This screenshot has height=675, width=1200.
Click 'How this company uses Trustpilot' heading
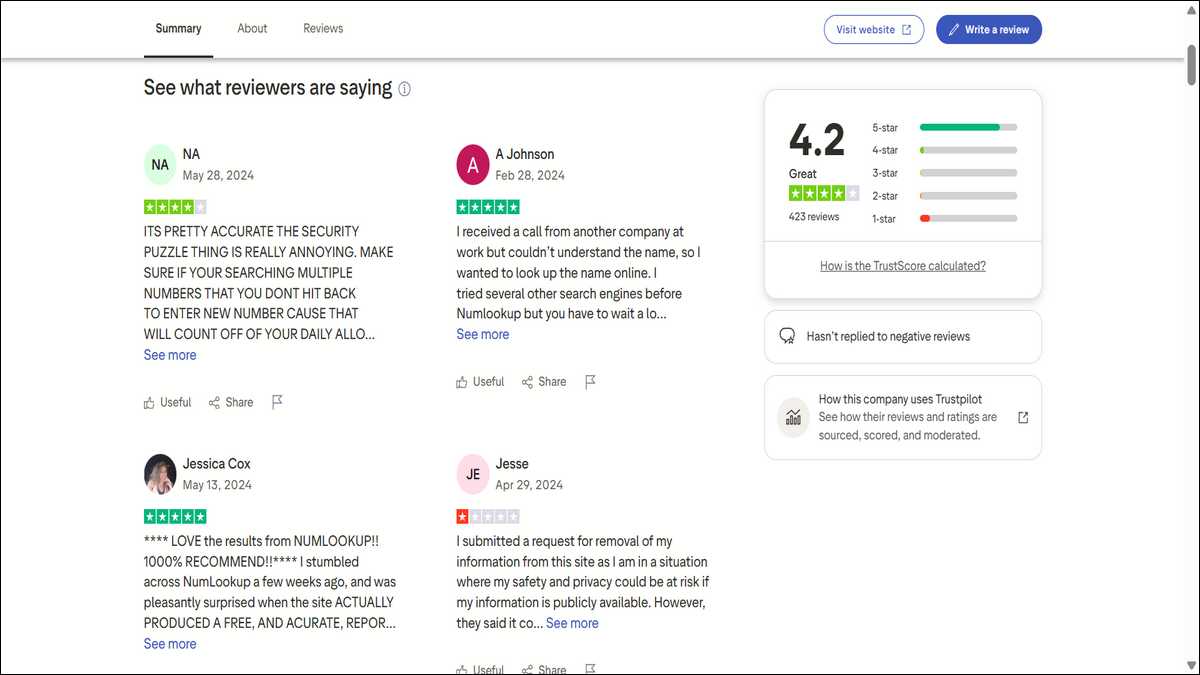[900, 399]
